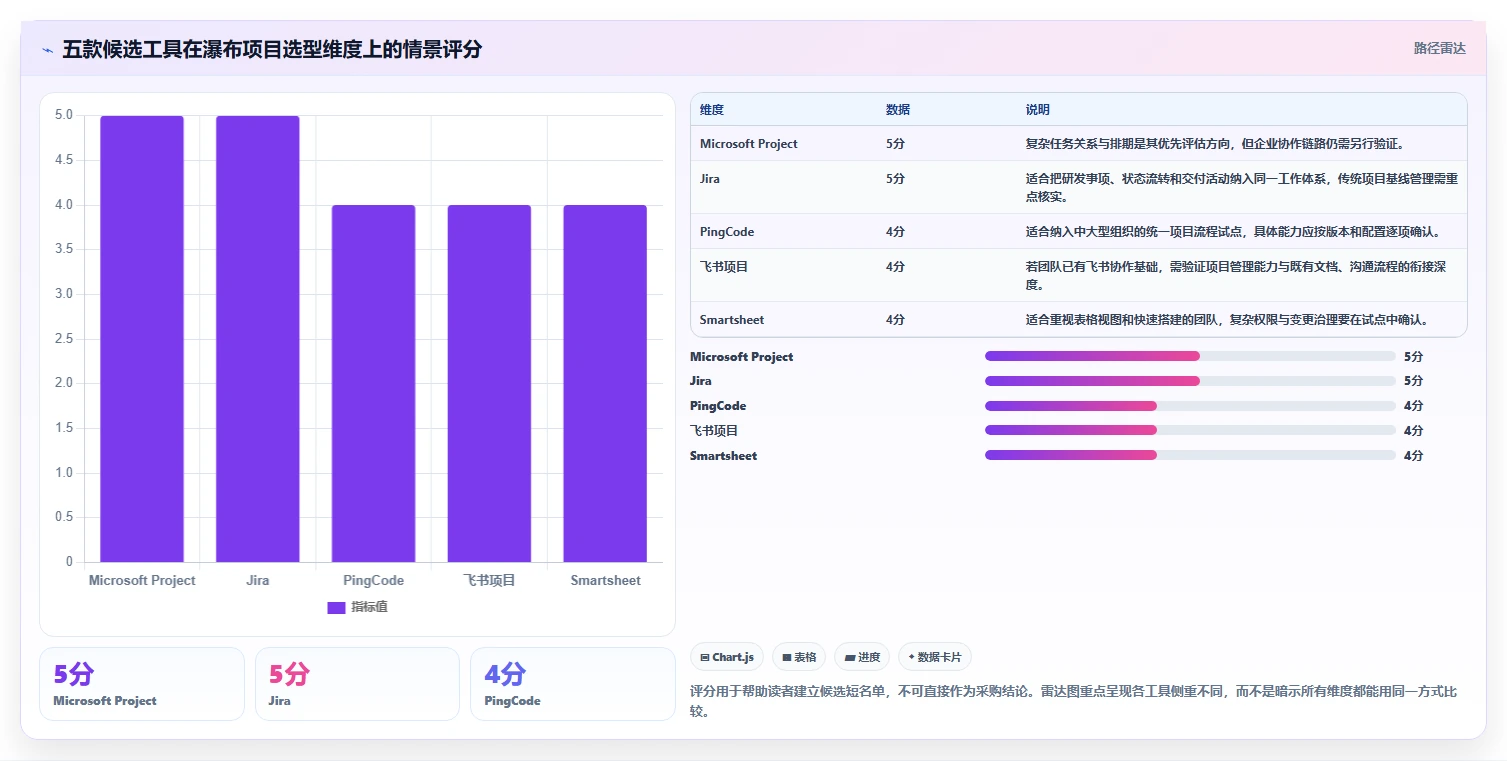Click the Microsoft Project table row name
This screenshot has height=761, width=1507.
pos(749,144)
